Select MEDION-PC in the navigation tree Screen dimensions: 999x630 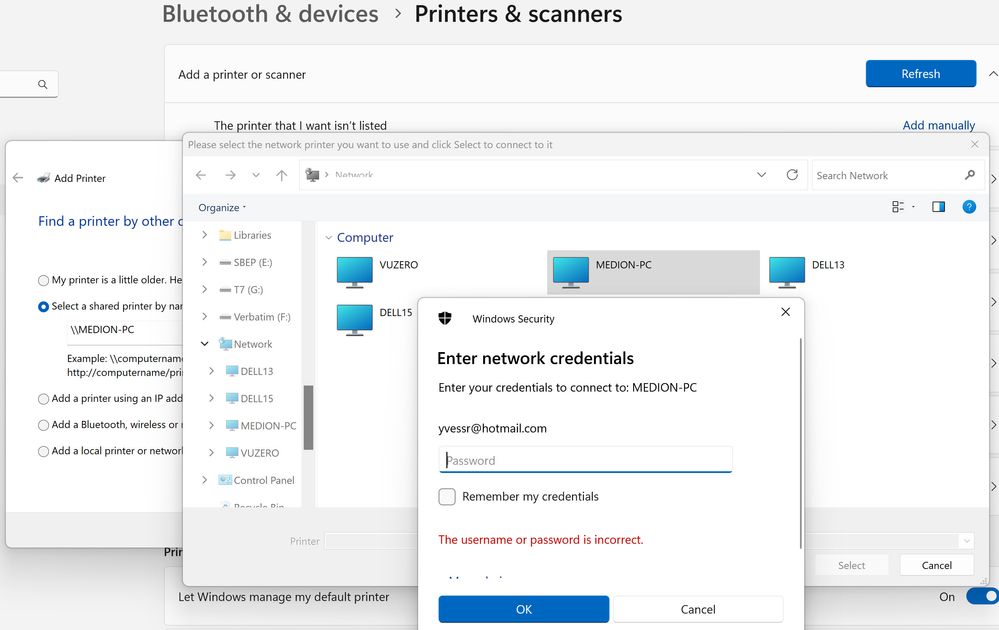point(268,426)
